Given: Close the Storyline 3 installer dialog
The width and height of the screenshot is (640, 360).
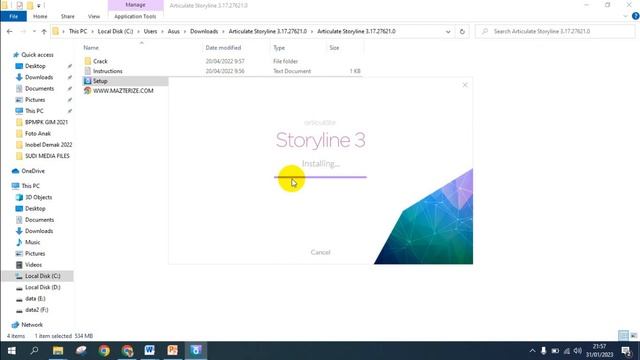Looking at the screenshot, I should point(464,85).
